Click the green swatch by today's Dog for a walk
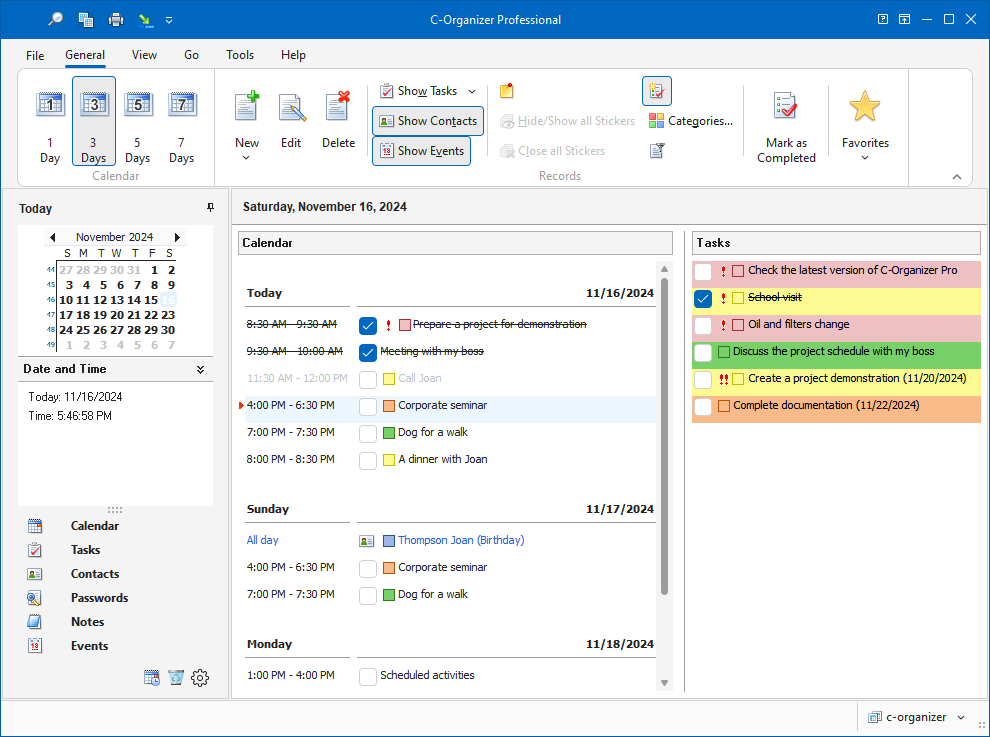 click(x=389, y=433)
